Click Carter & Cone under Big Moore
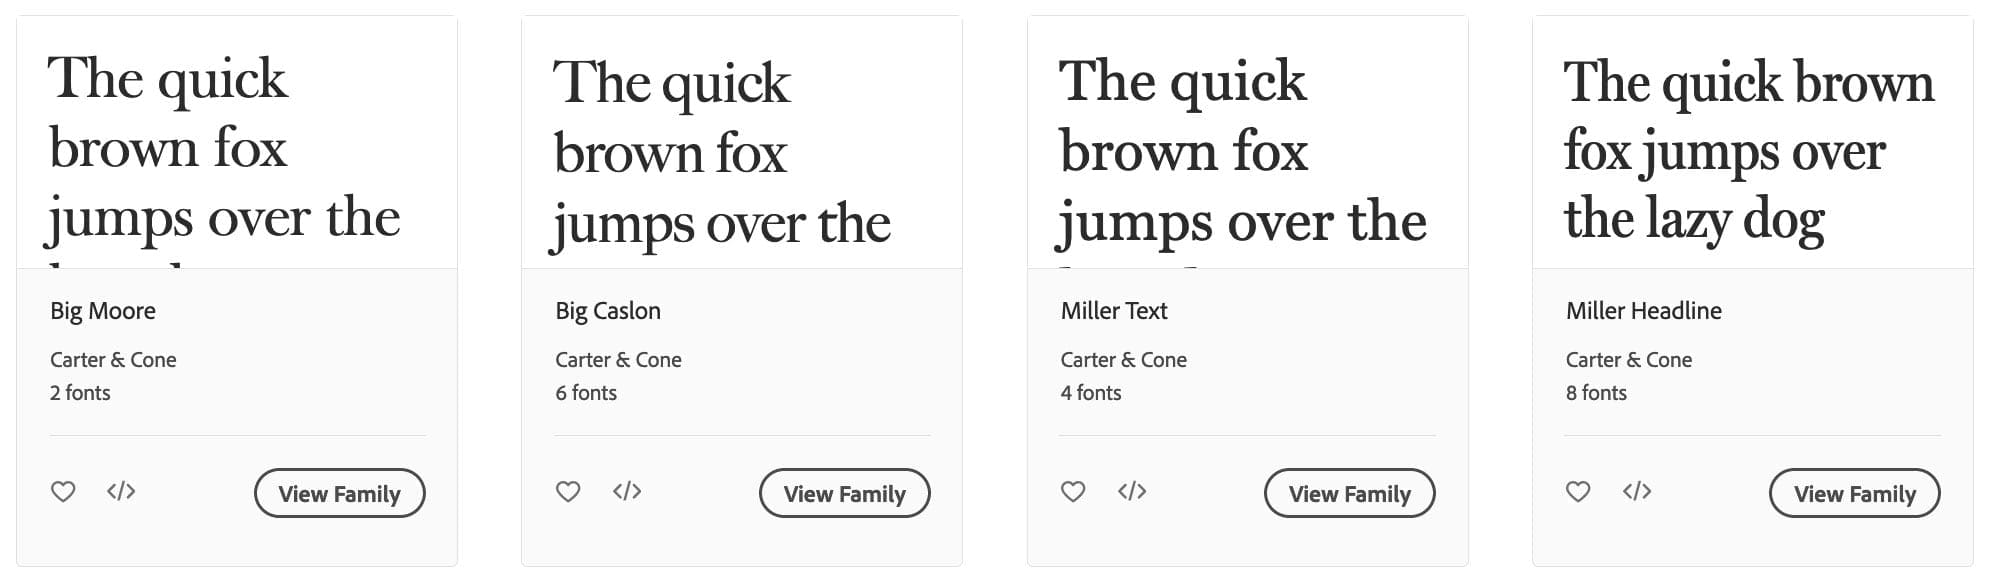 point(113,359)
